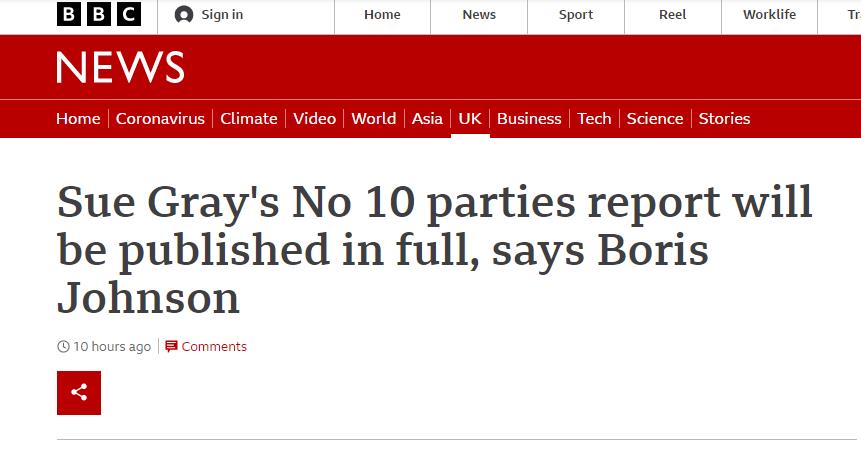The height and width of the screenshot is (455, 861).
Task: Click the red share button
Action: [x=79, y=392]
